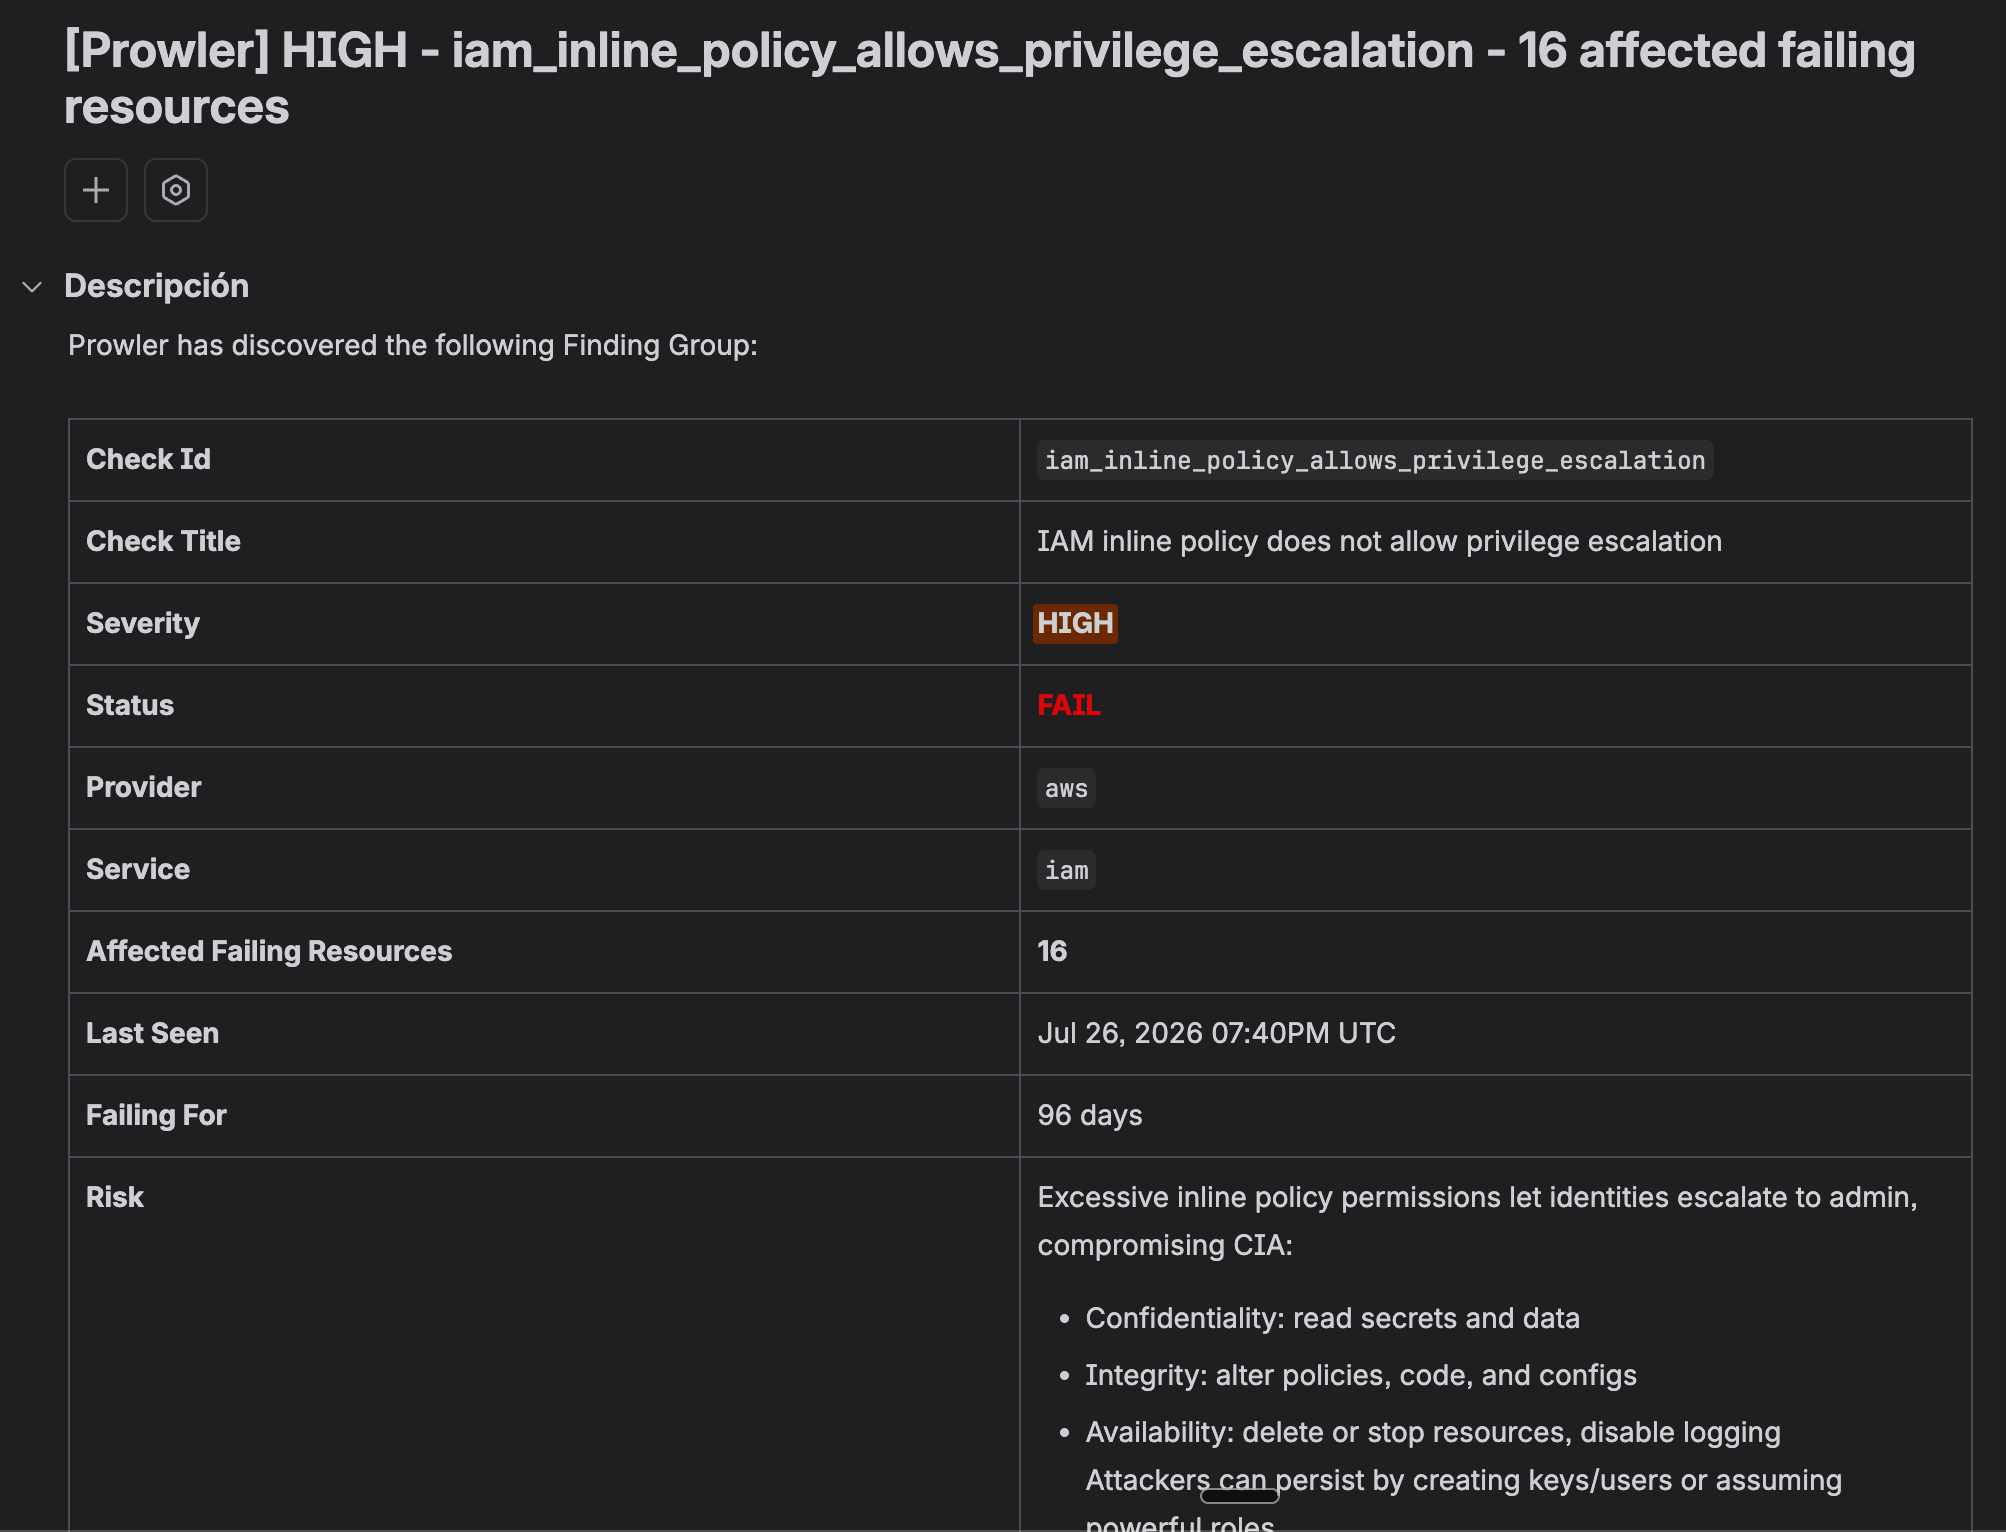Click the 'Risk' row label
Viewport: 2006px width, 1532px height.
click(x=115, y=1197)
